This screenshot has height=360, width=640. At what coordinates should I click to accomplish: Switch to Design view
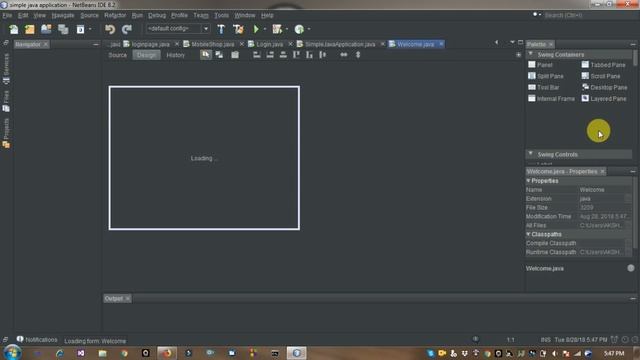coord(146,55)
